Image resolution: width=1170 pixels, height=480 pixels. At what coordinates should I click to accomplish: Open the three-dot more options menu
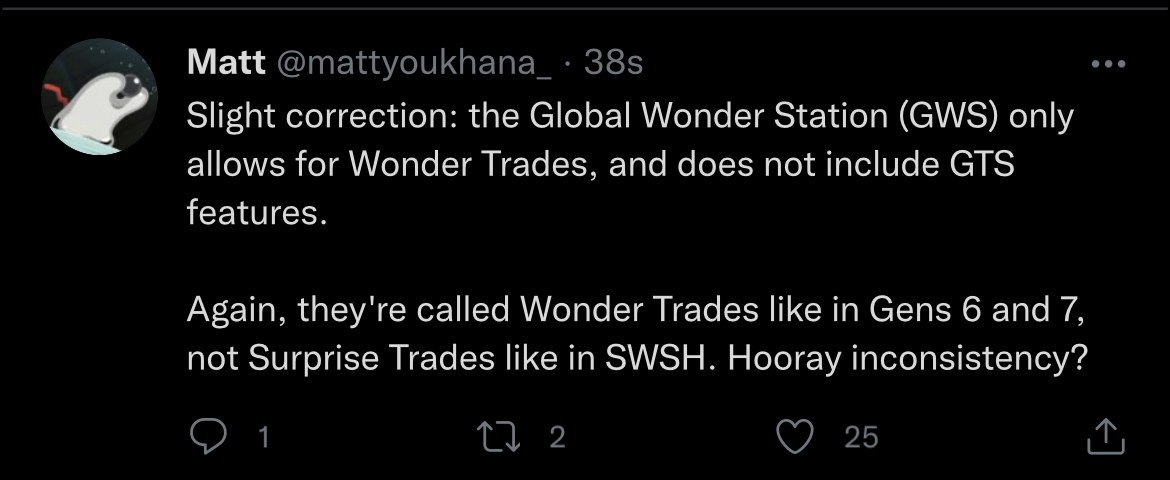point(1108,64)
